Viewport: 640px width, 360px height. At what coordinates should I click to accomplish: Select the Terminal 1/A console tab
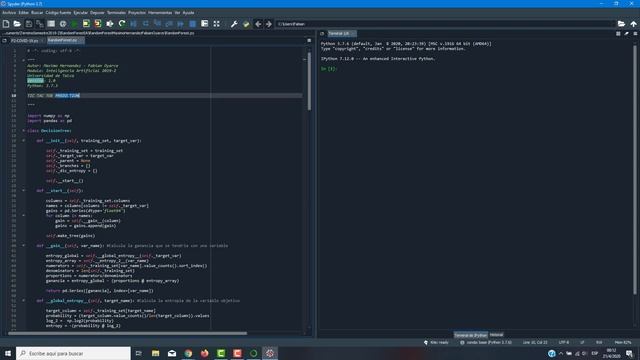click(341, 33)
